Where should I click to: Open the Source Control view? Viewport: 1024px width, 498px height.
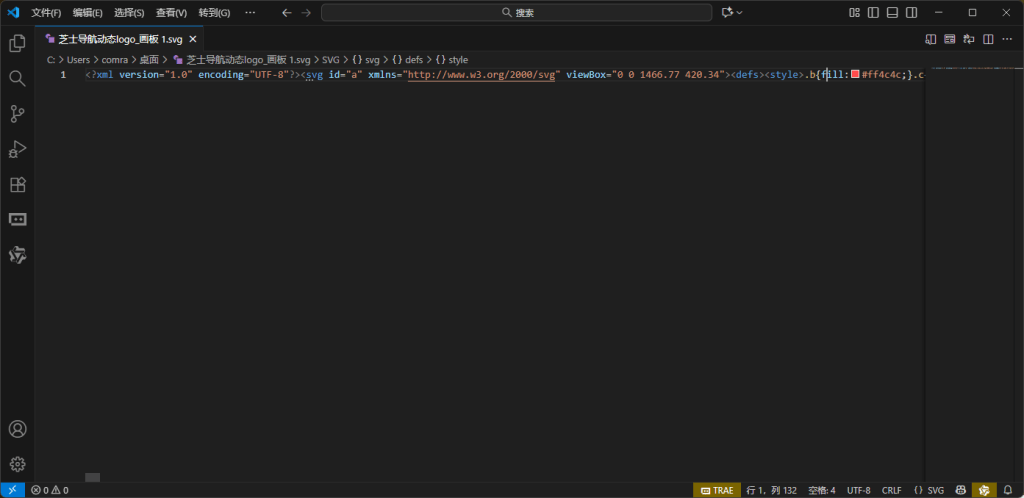coord(17,114)
